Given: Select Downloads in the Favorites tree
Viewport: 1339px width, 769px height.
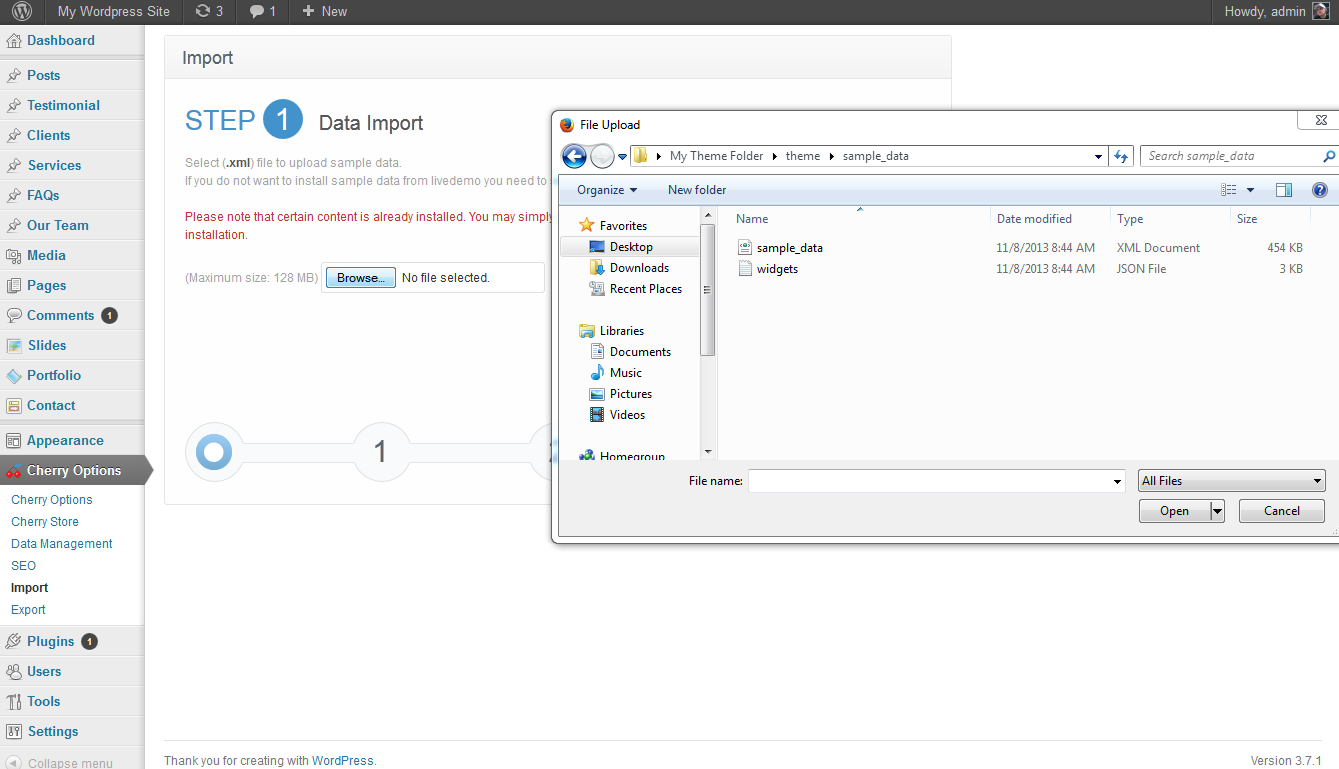Looking at the screenshot, I should click(639, 268).
